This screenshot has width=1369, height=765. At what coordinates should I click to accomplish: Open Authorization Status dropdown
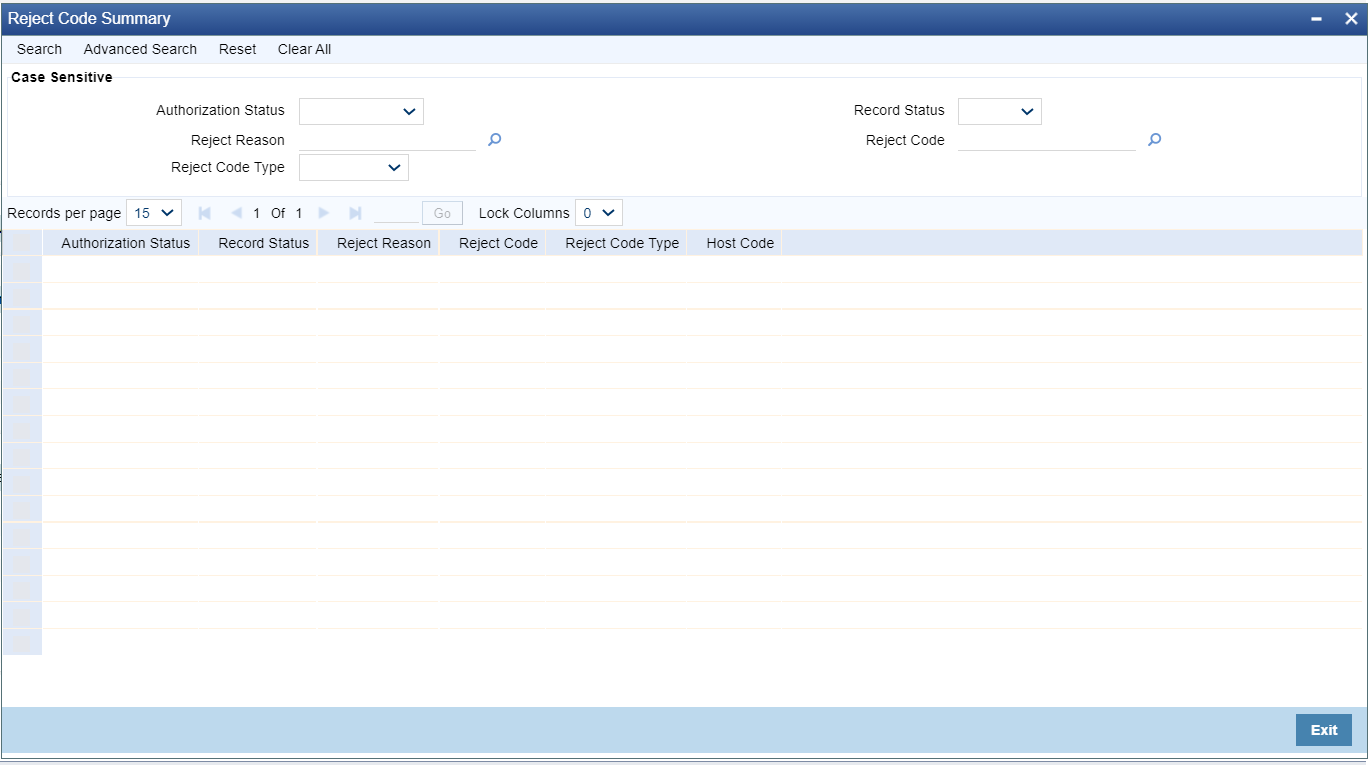point(361,111)
